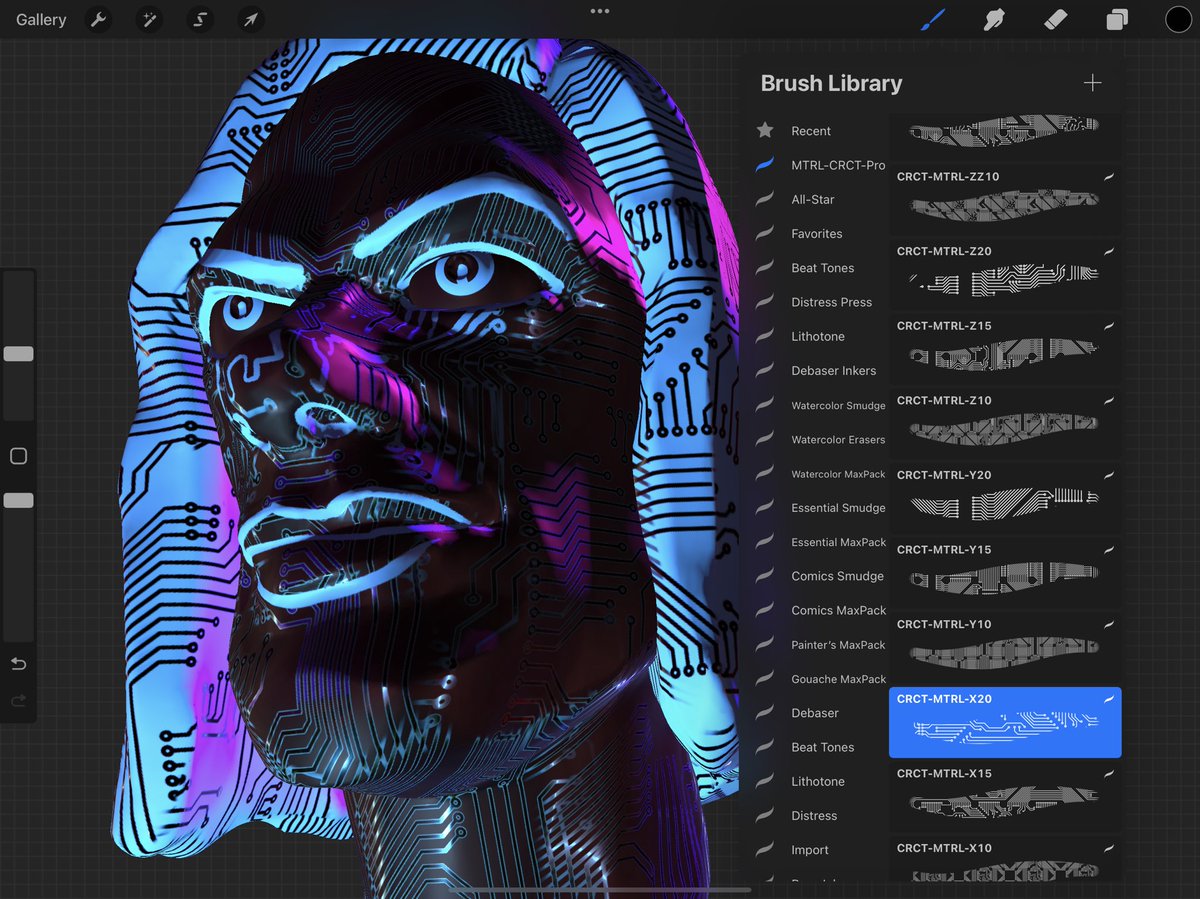Open the Import brush set
Viewport: 1200px width, 899px height.
point(810,850)
